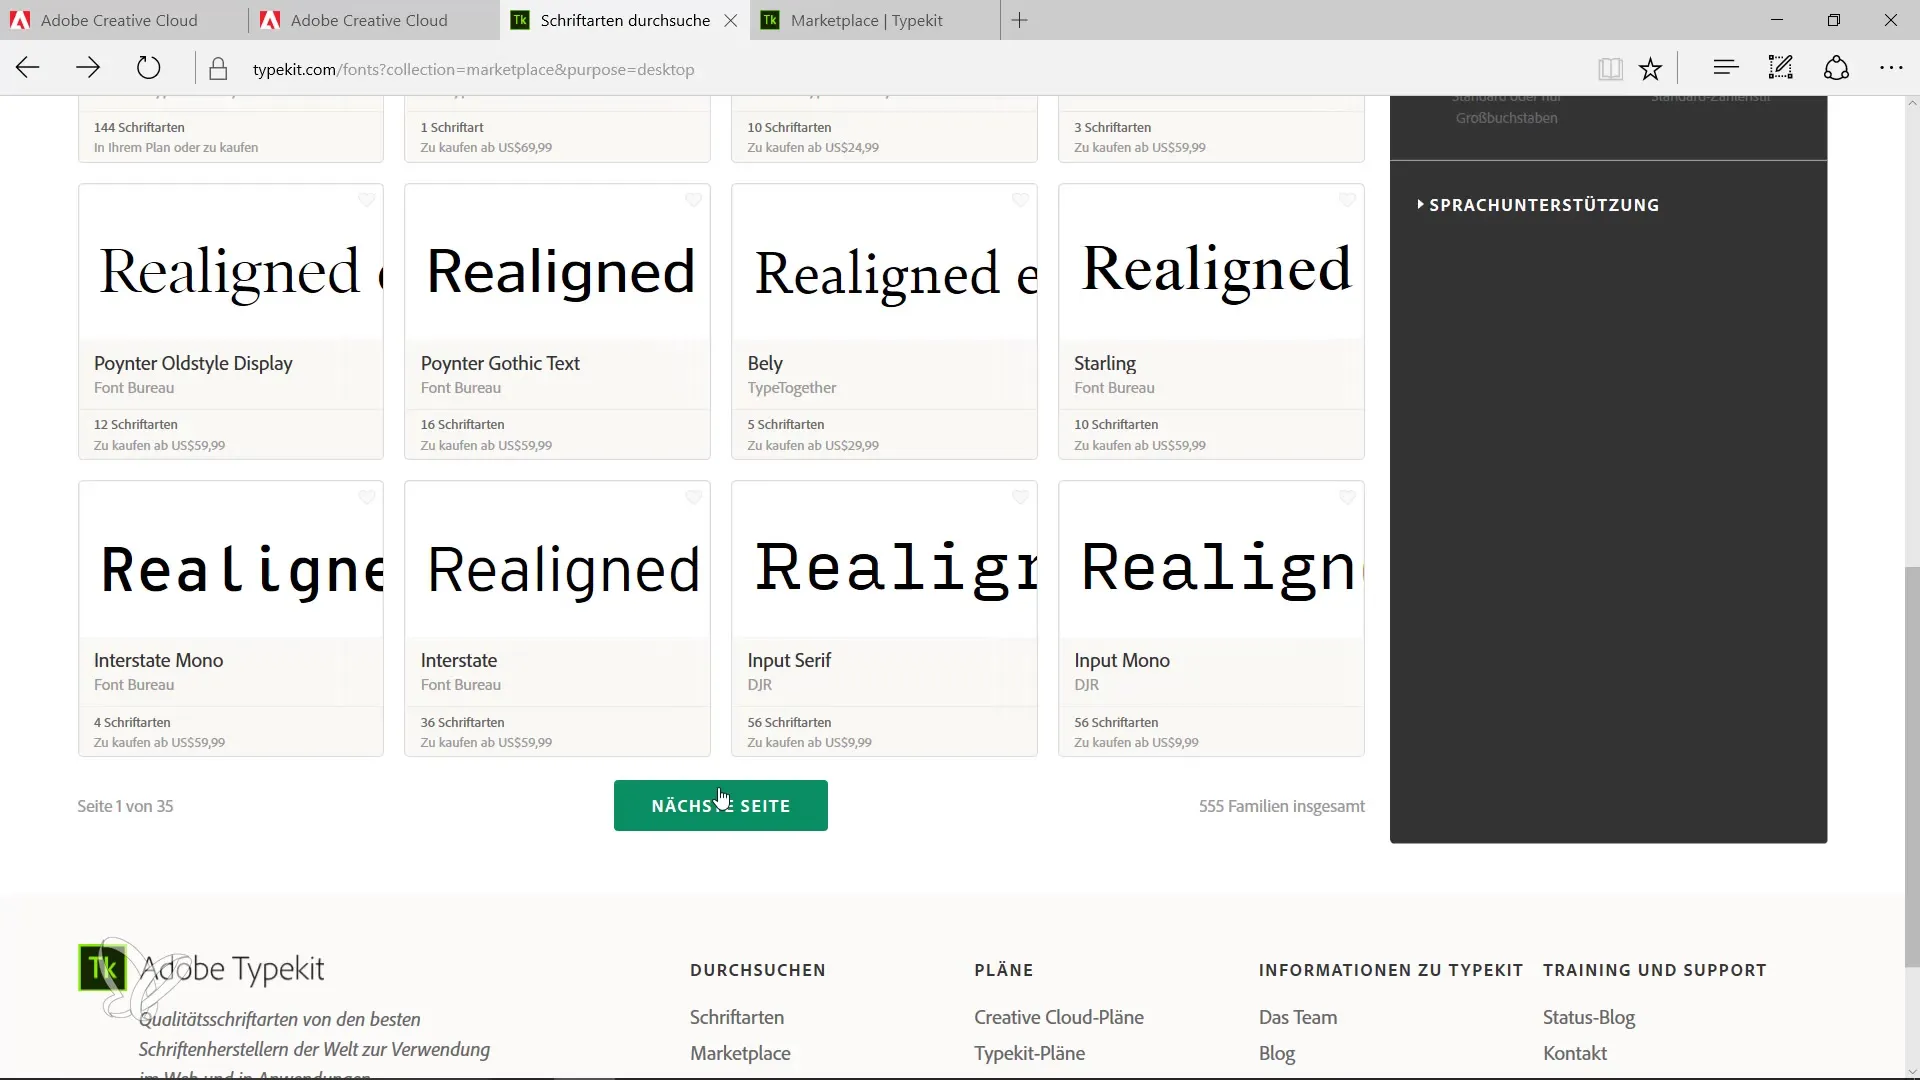
Task: Switch to first Adobe Creative Cloud tab
Action: tap(119, 20)
